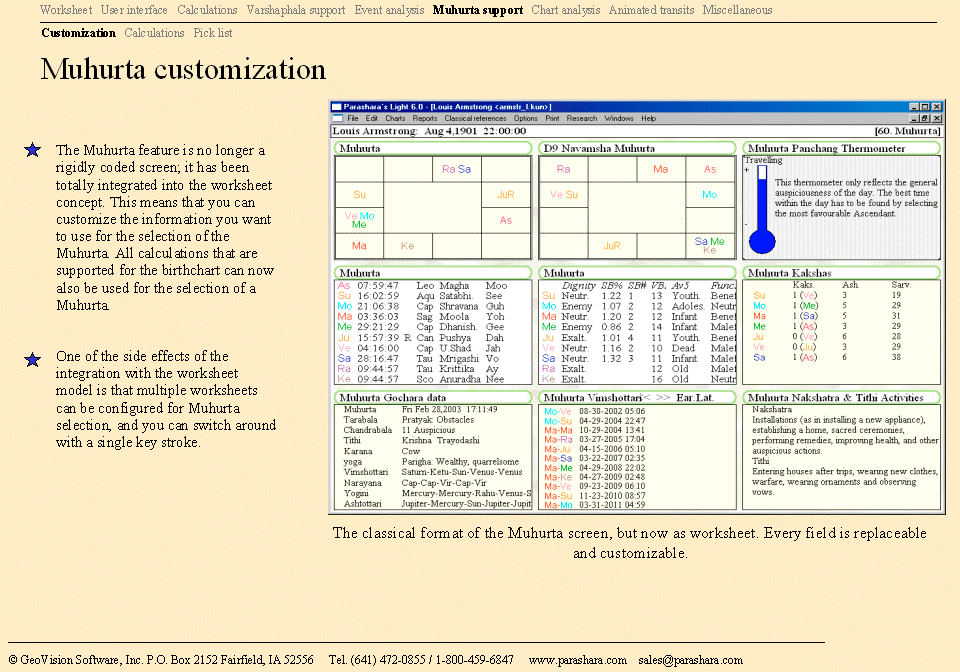Viewport: 960px width, 672px height.
Task: Click the Ashtottari row in Gochara data
Action: click(433, 504)
